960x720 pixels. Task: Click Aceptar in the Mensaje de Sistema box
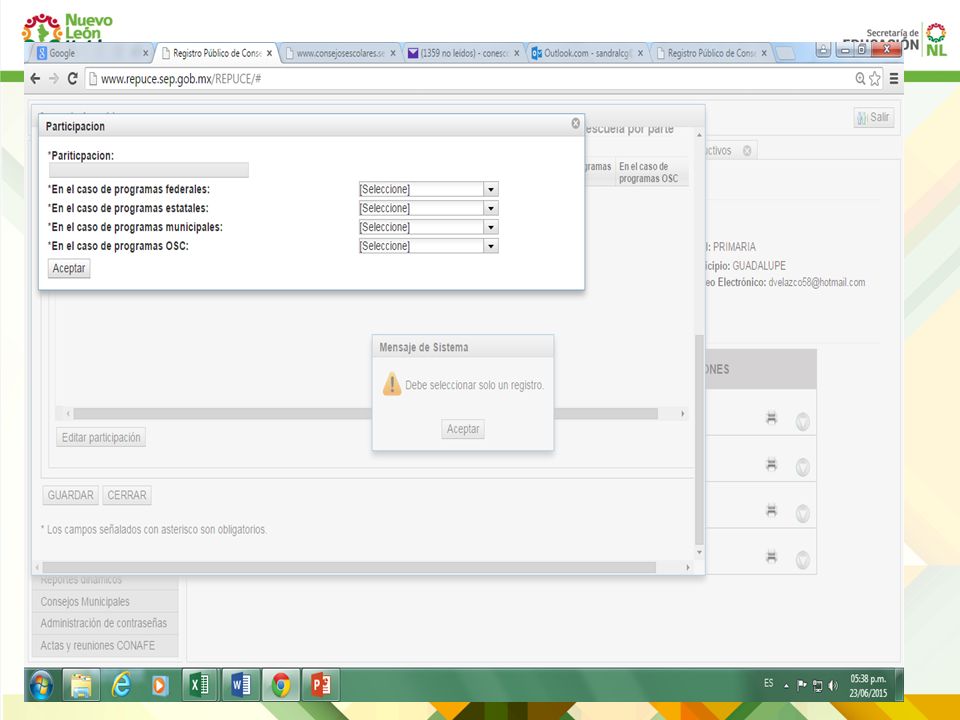click(463, 429)
